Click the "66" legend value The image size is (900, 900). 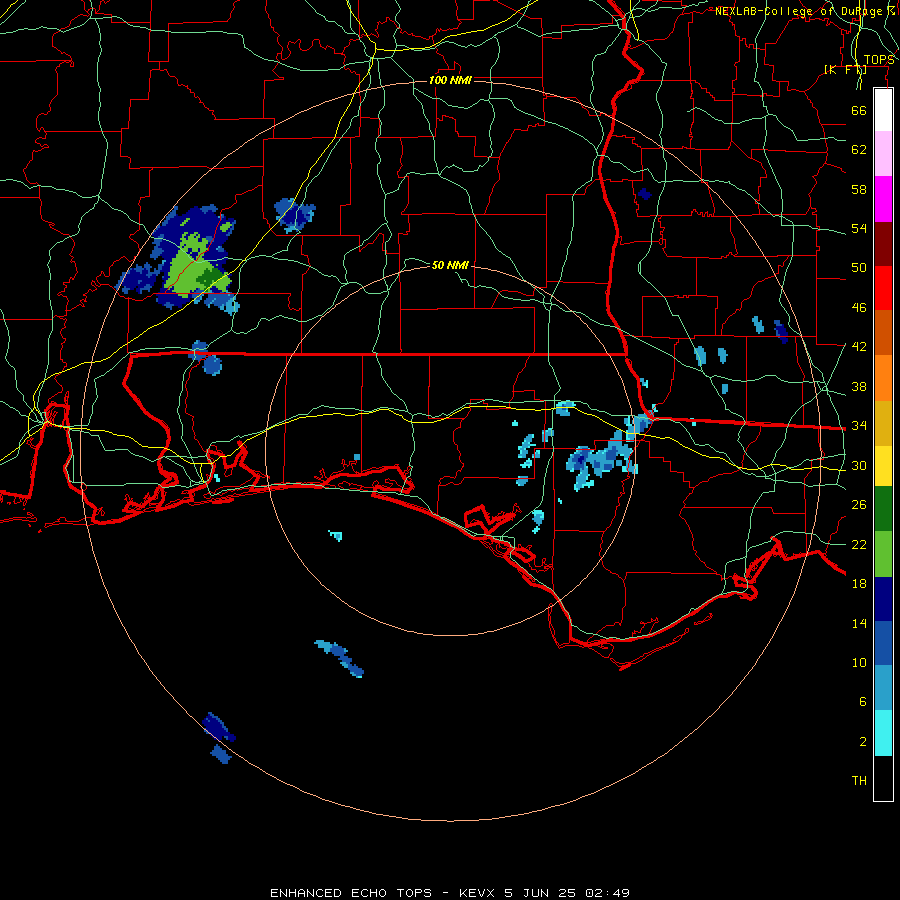pos(859,110)
